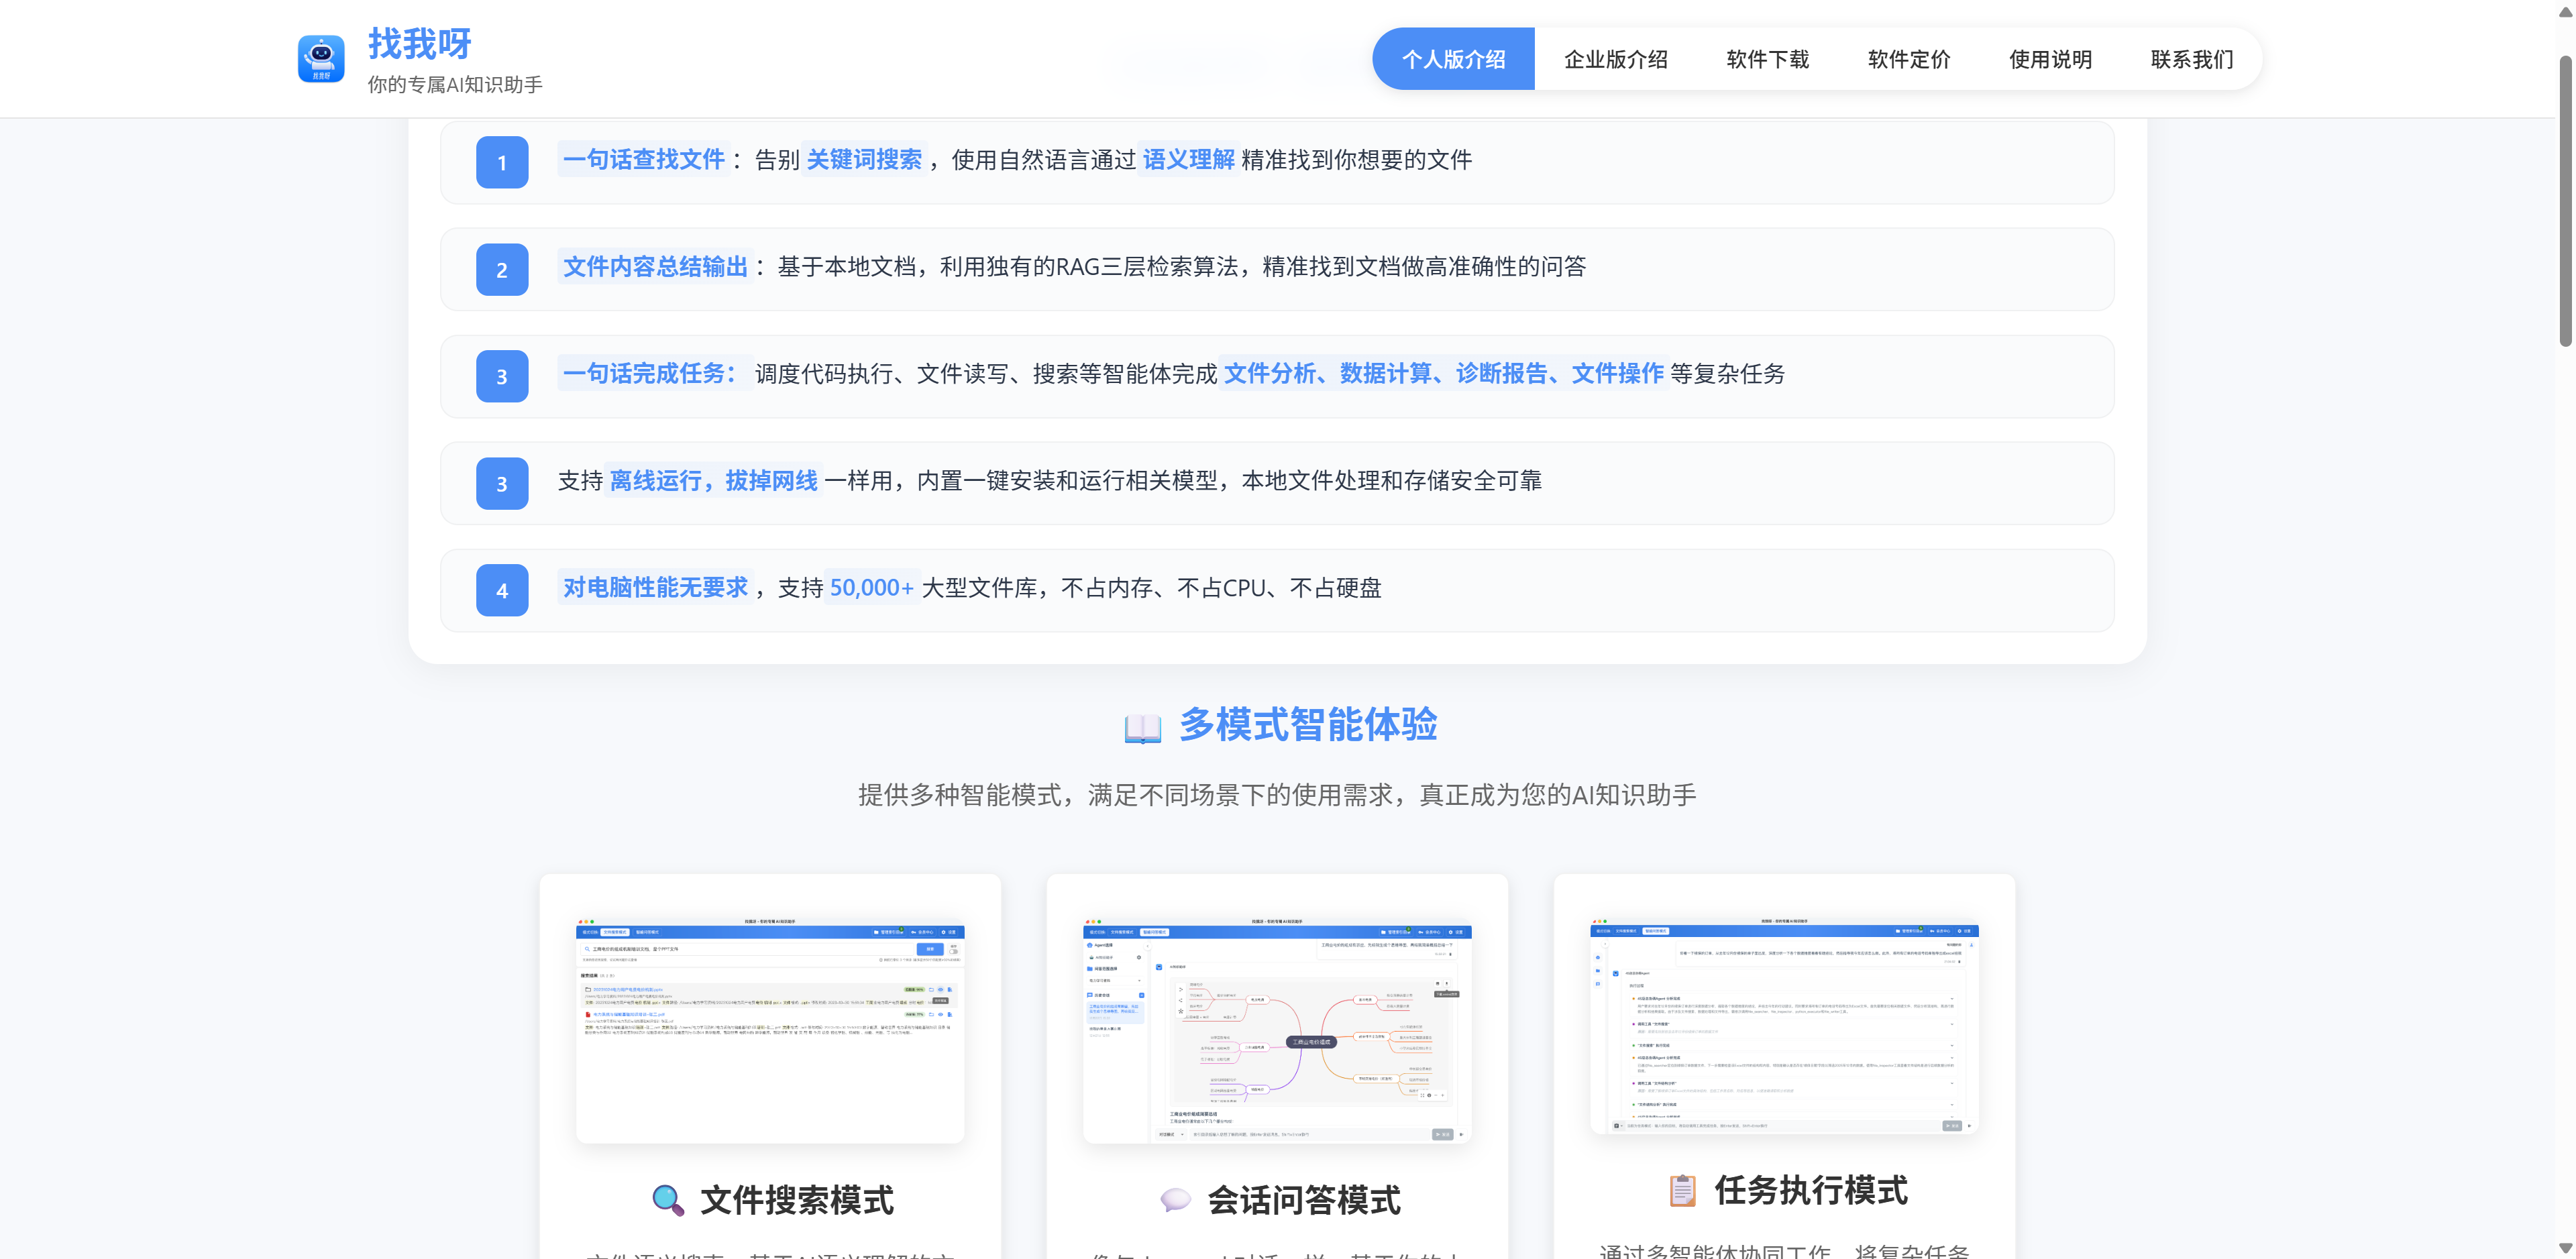Go to the 软件下载 page
Screen dimensions: 2576x1259
1767,59
